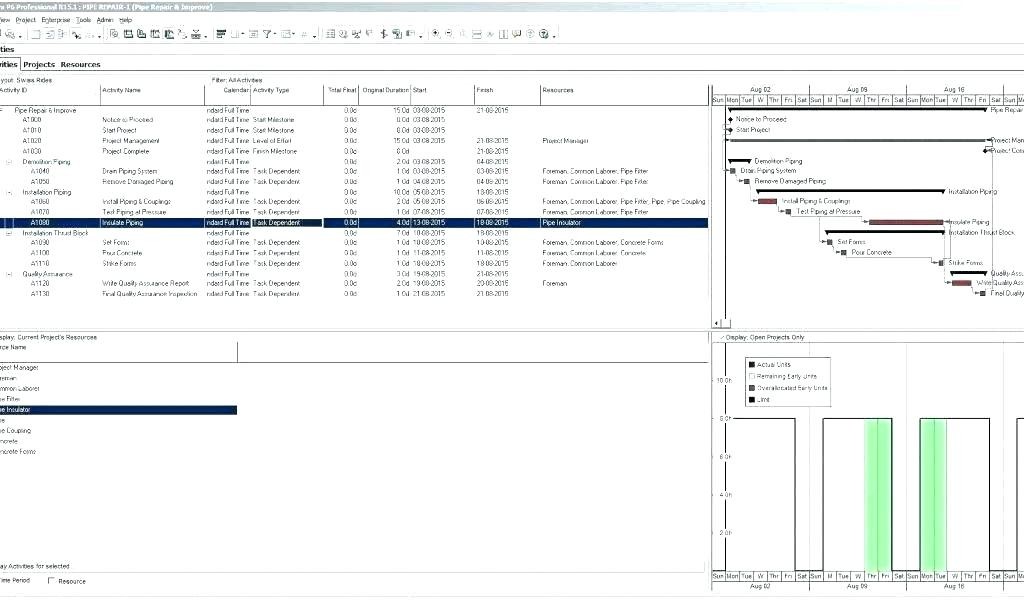Click the Remaining Early Units legend box
Screen dimensions: 1024x600
752,376
